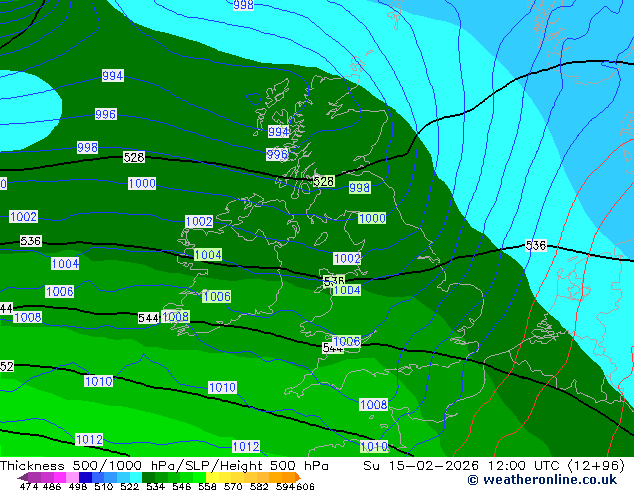Image resolution: width=634 pixels, height=490 pixels.
Task: Click the orange arrow tip at legend end
Action: 298,477
